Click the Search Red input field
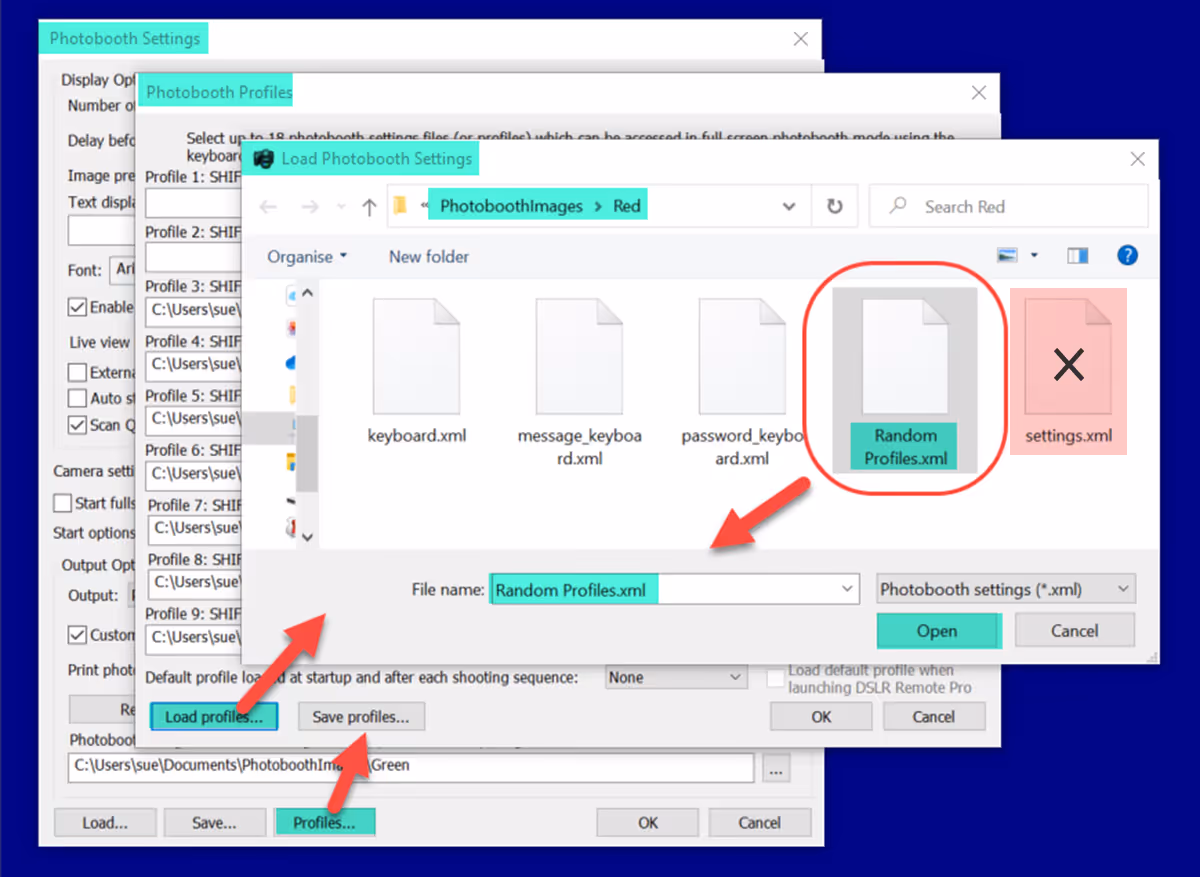 (1009, 207)
